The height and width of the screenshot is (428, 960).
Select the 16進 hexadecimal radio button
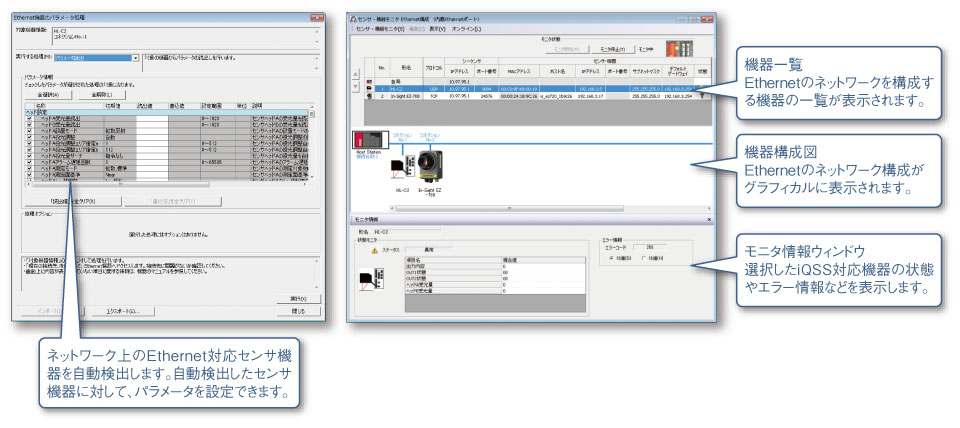coord(641,257)
